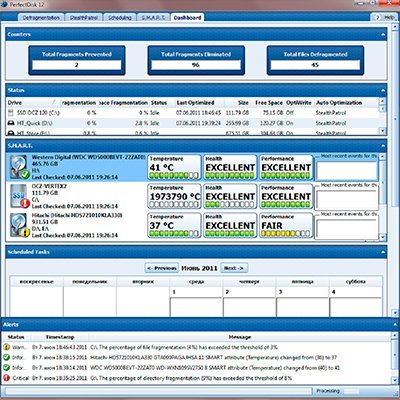Click the Hitachi drive icon with yellow warning

click(x=20, y=226)
